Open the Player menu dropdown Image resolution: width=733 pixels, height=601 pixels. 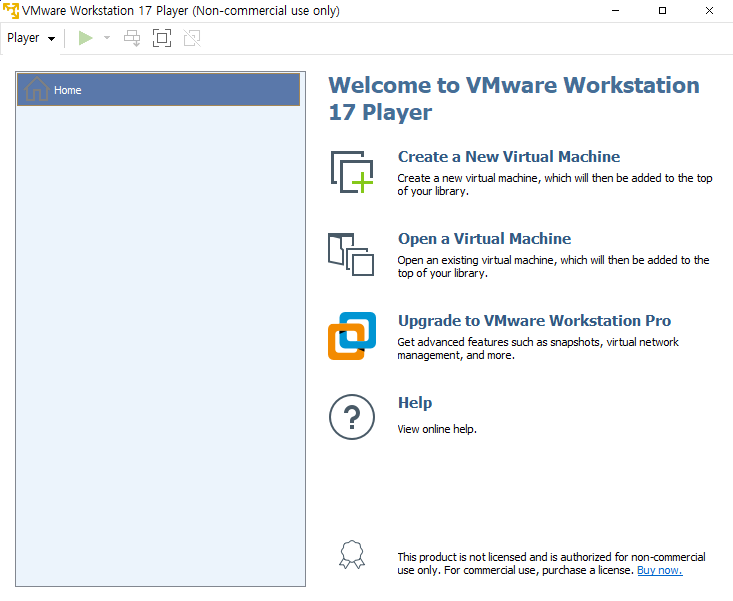[31, 38]
